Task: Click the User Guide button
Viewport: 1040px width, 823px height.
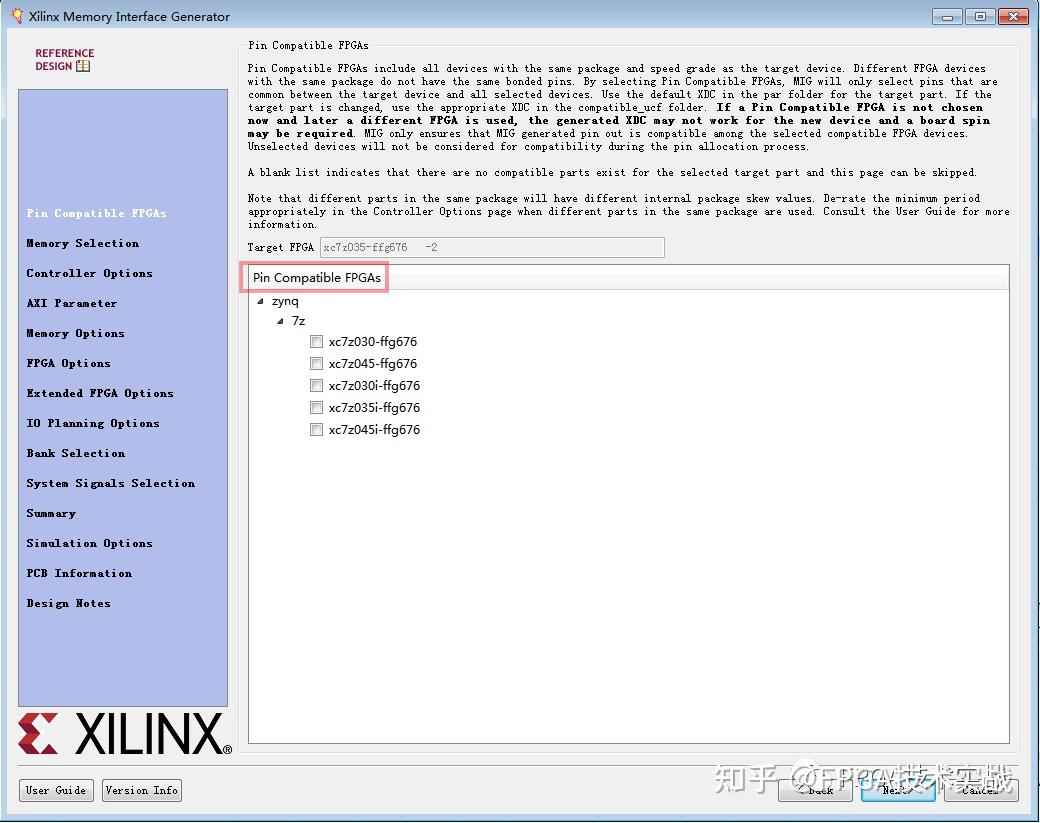Action: click(56, 790)
